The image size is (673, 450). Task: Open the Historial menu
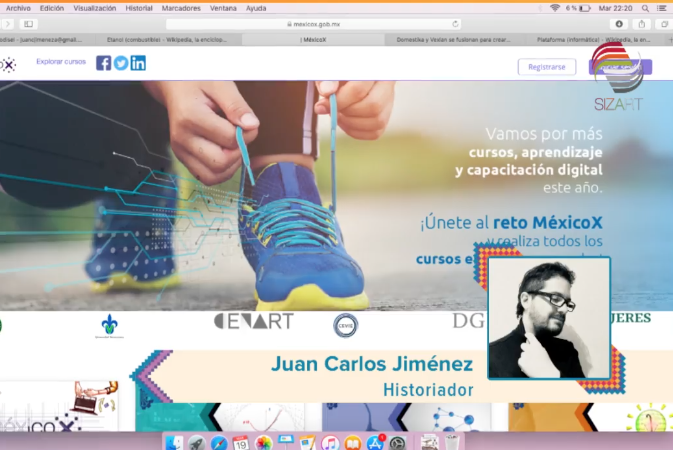click(x=139, y=8)
